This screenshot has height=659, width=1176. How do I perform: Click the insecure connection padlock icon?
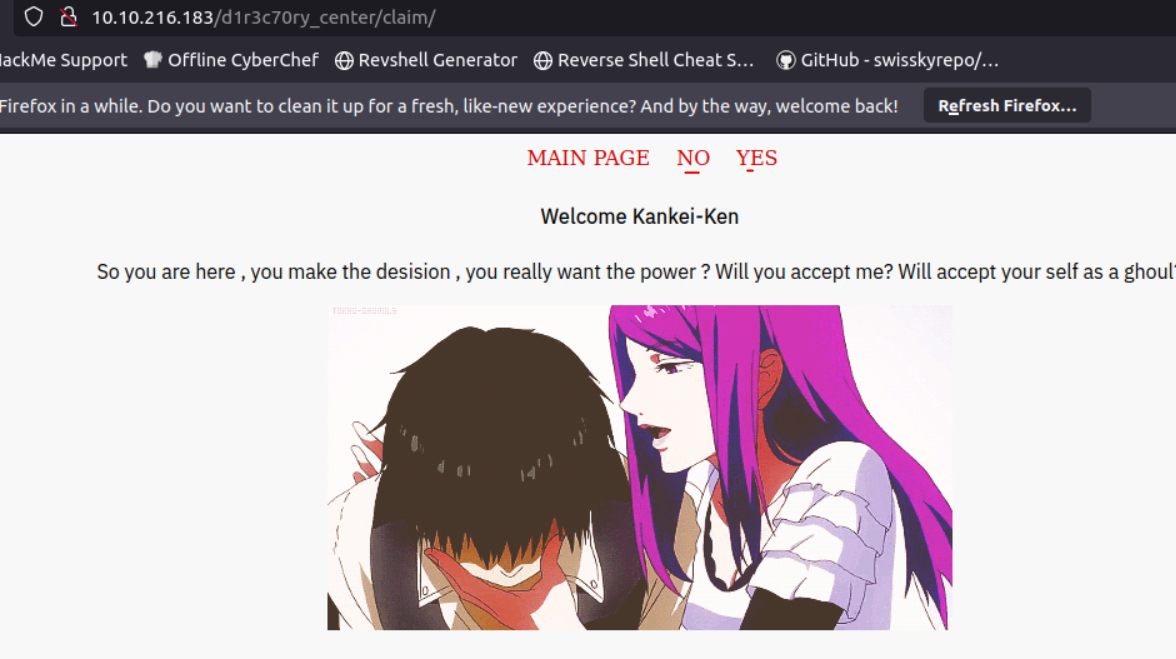click(68, 16)
